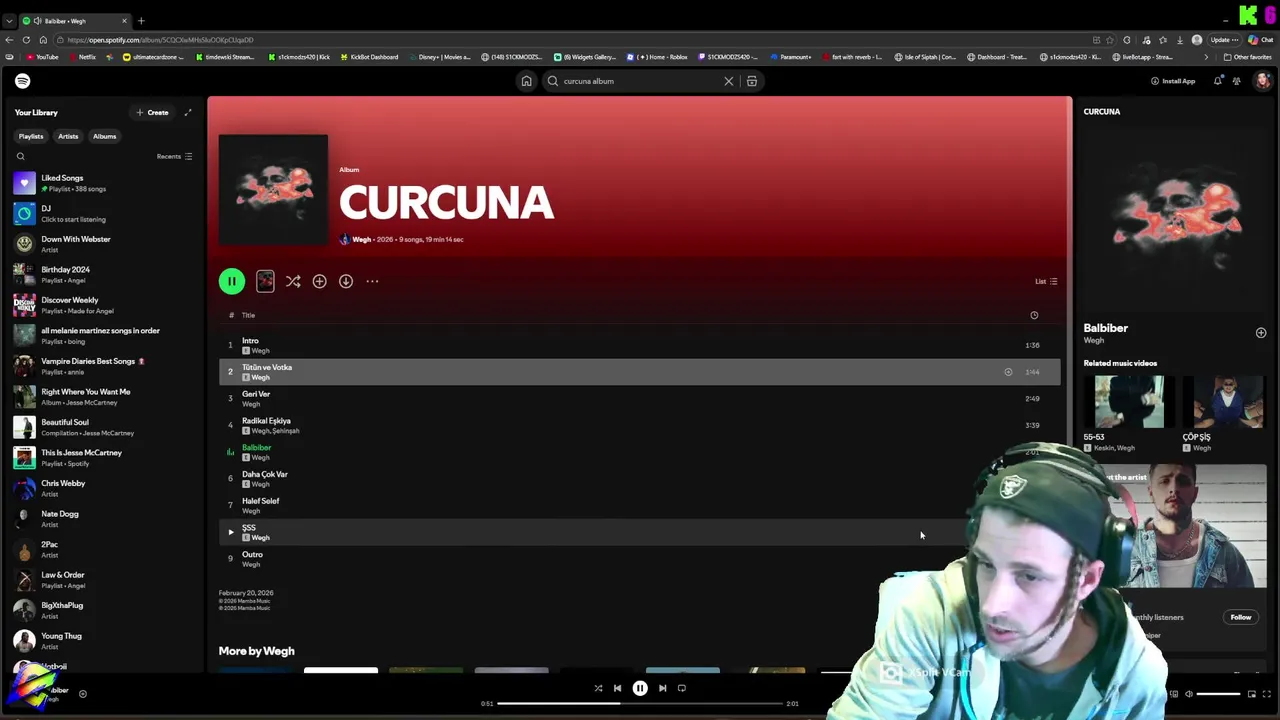Click the Spotify logo icon
The width and height of the screenshot is (1280, 720).
(x=22, y=81)
